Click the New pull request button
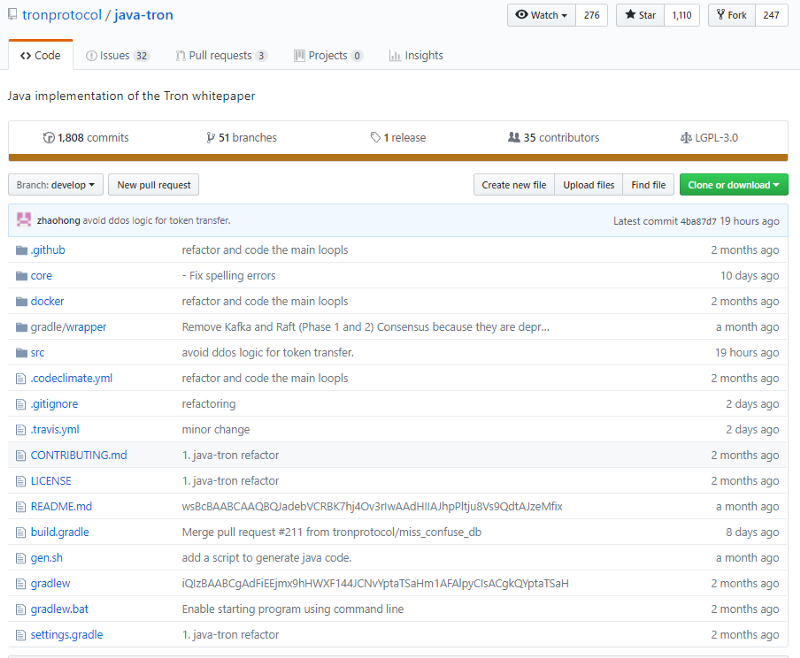 point(154,185)
